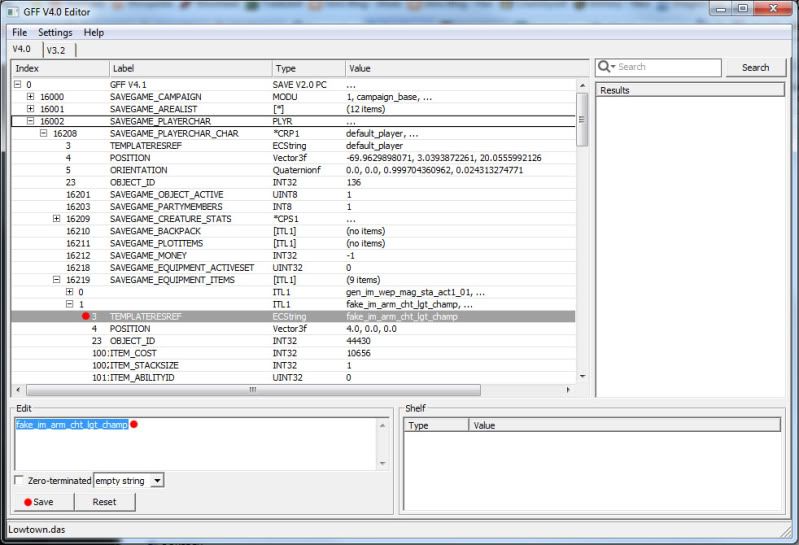The width and height of the screenshot is (799, 545).
Task: Click the Save button
Action: pos(43,502)
